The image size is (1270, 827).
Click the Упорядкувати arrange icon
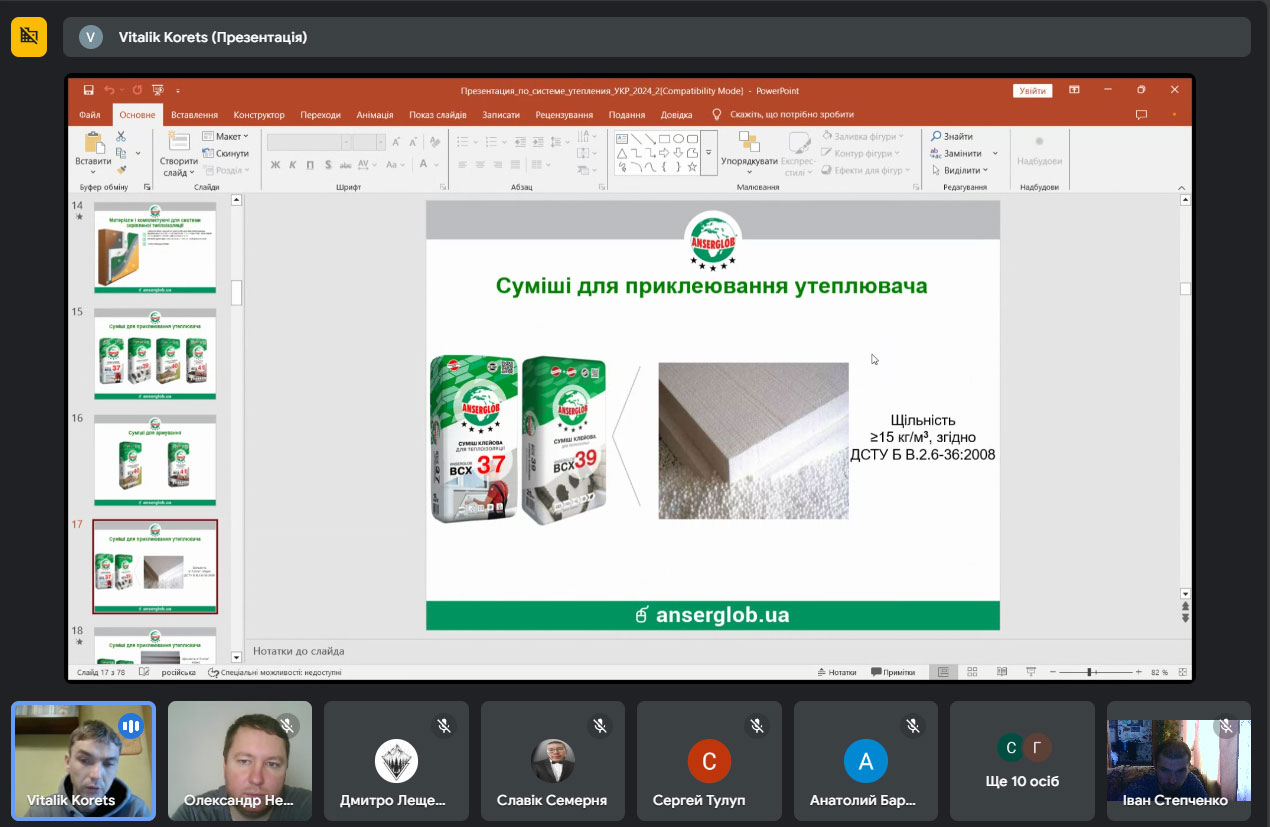tap(749, 142)
